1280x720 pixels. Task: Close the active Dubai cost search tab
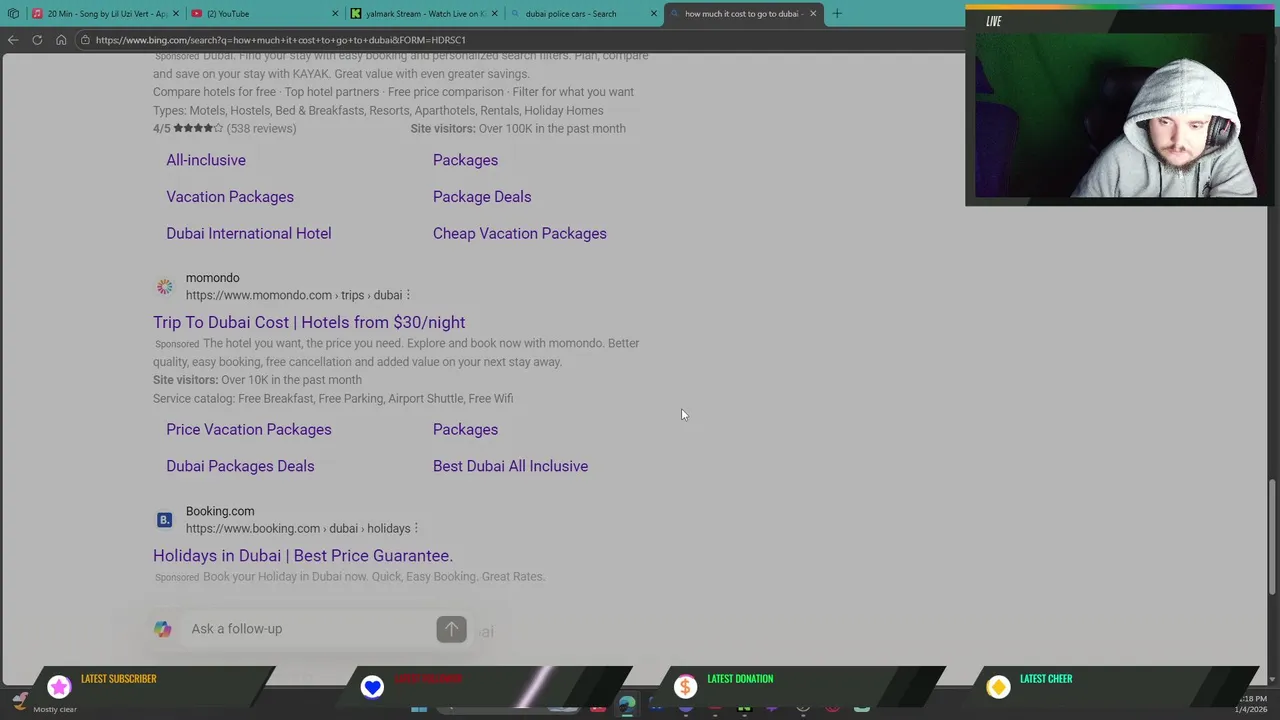[x=813, y=14]
